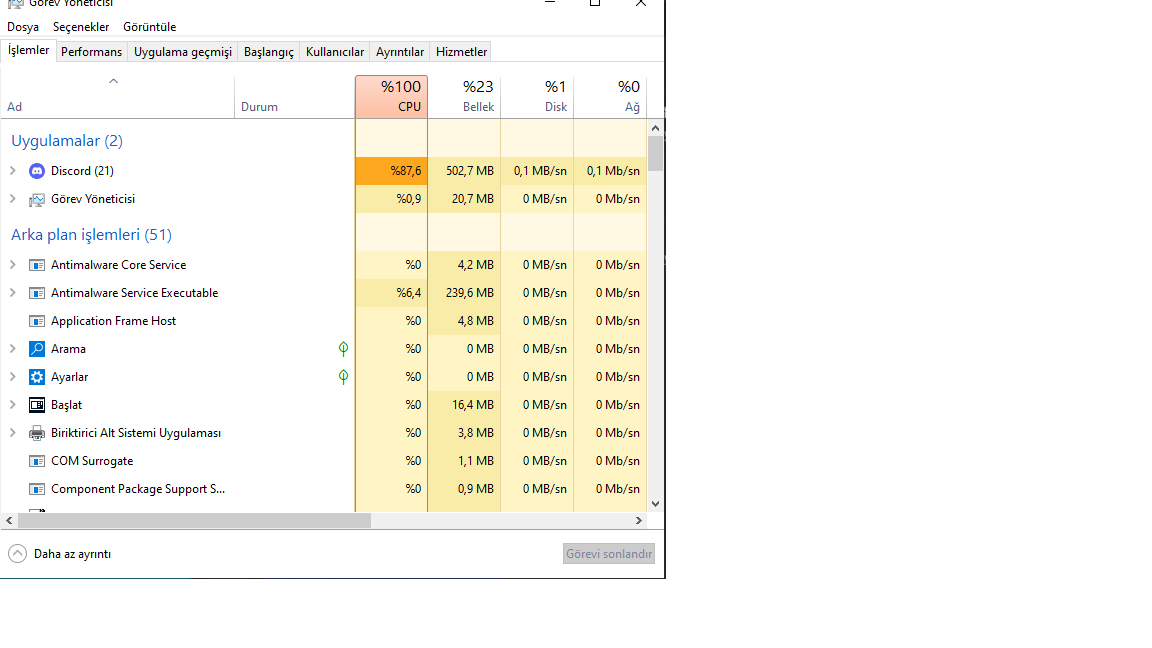Switch to the Ayrıntılar tab

coord(400,52)
